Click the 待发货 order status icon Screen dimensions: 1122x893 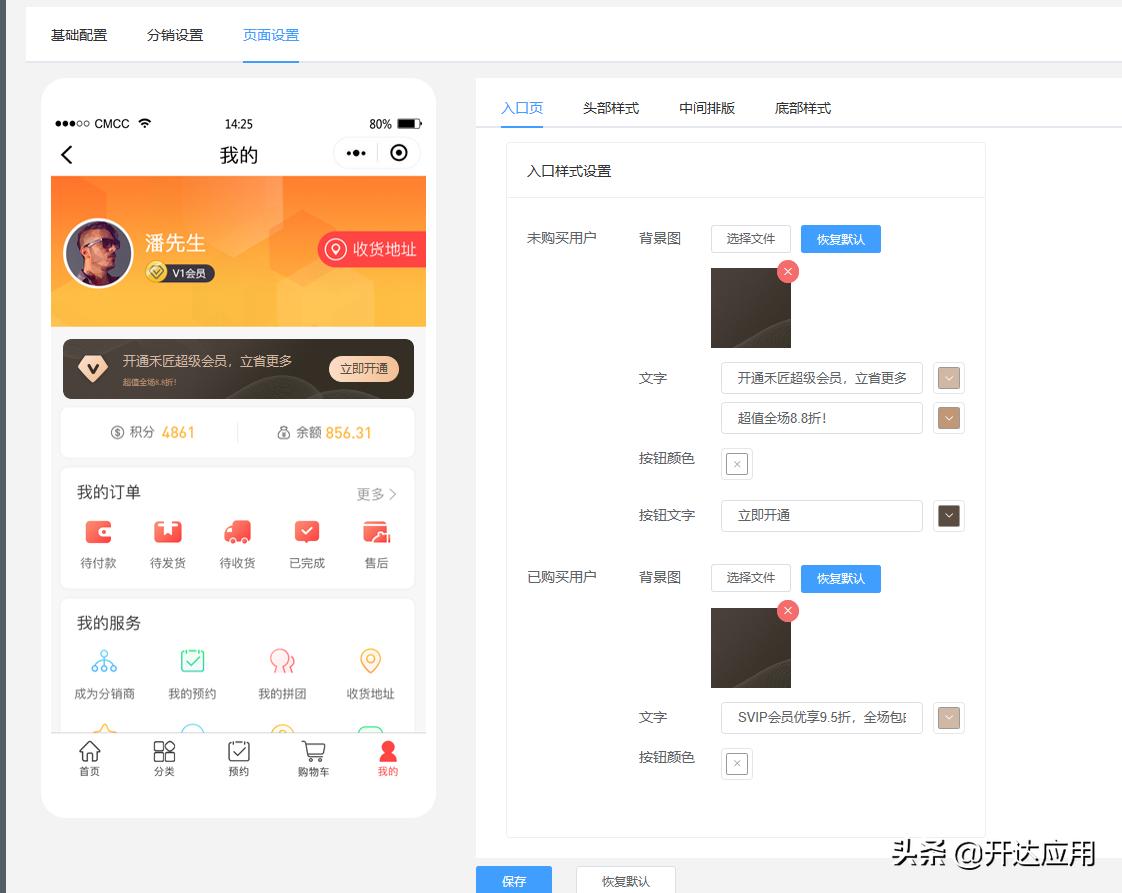click(166, 532)
